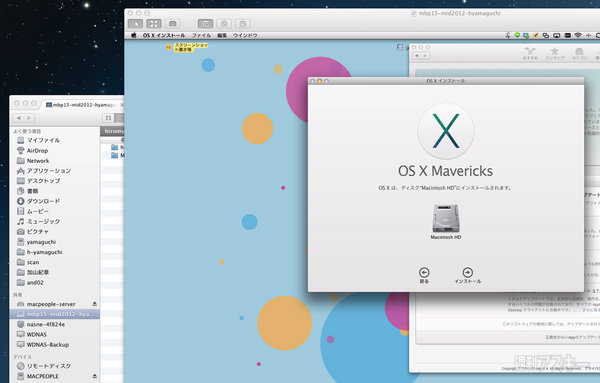
Task: Open the remote Apple menu
Action: [x=134, y=35]
